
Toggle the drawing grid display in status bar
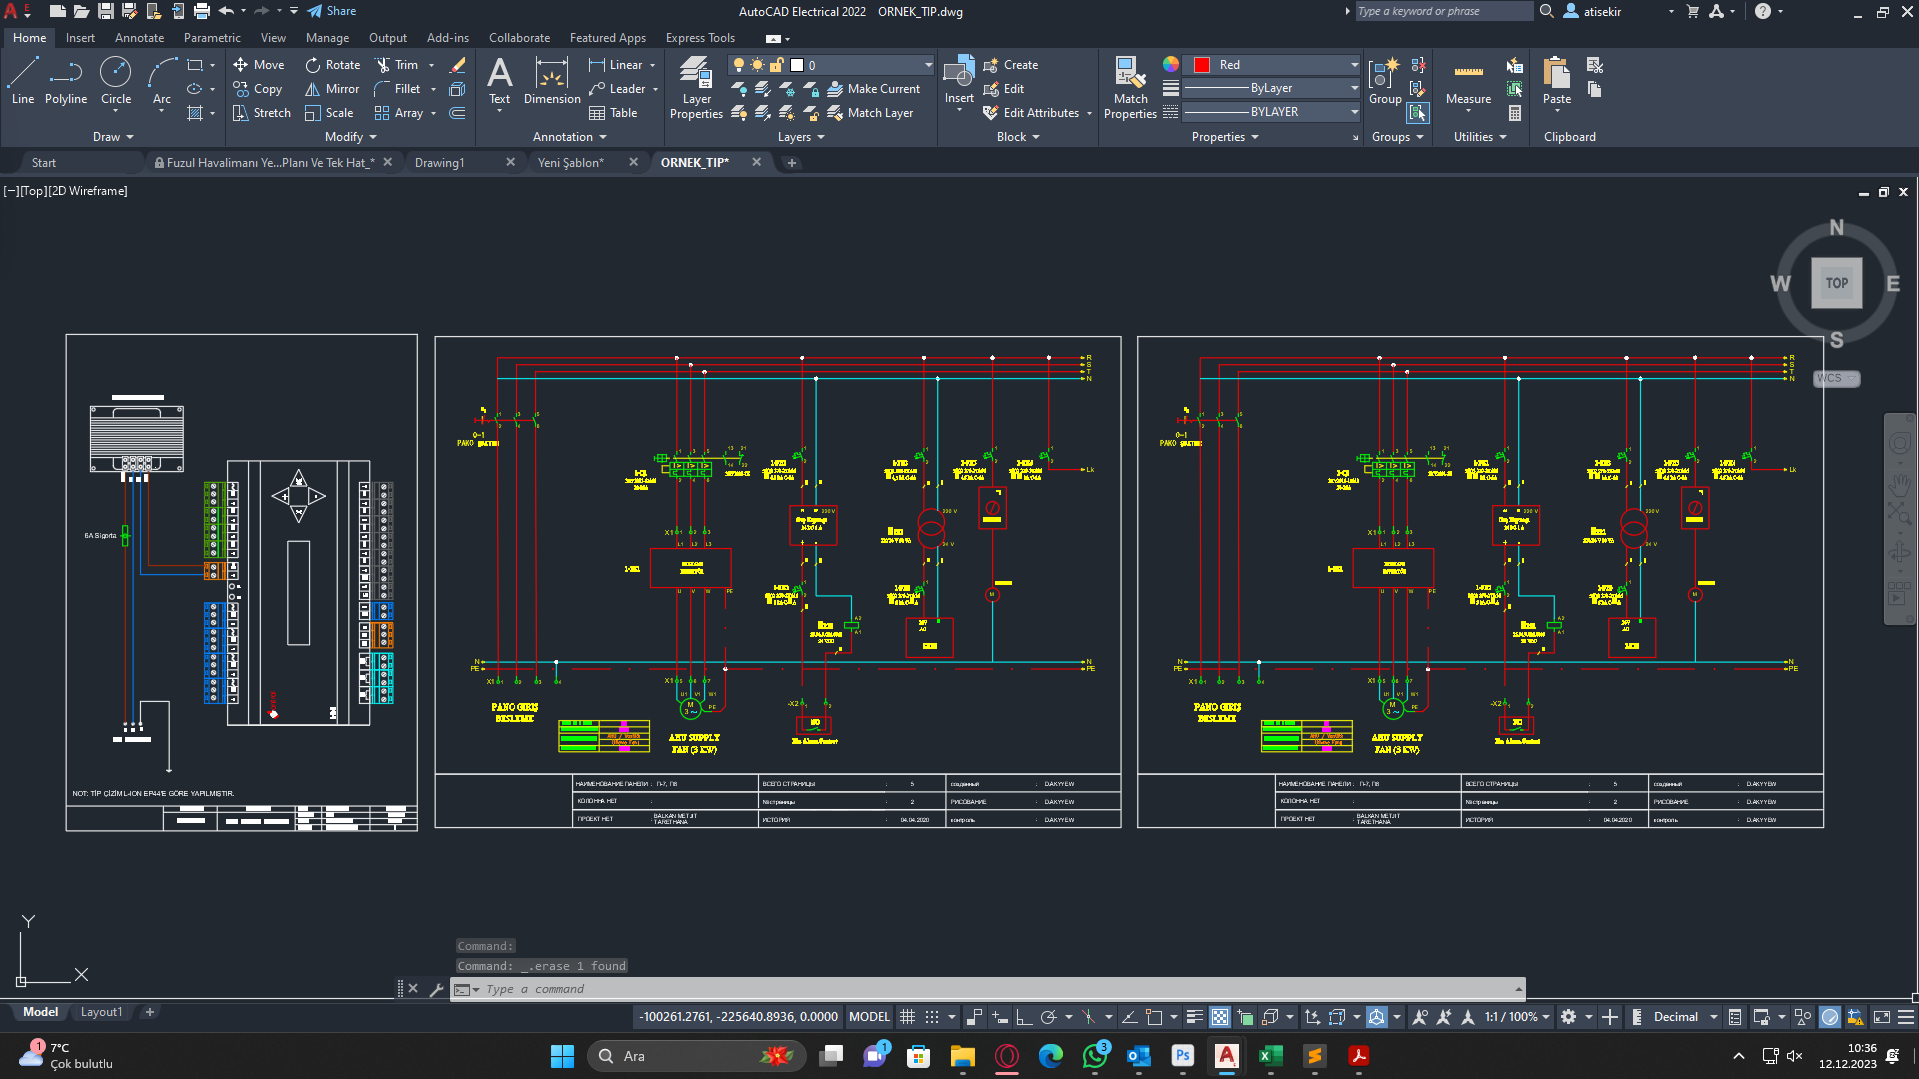tap(907, 1017)
